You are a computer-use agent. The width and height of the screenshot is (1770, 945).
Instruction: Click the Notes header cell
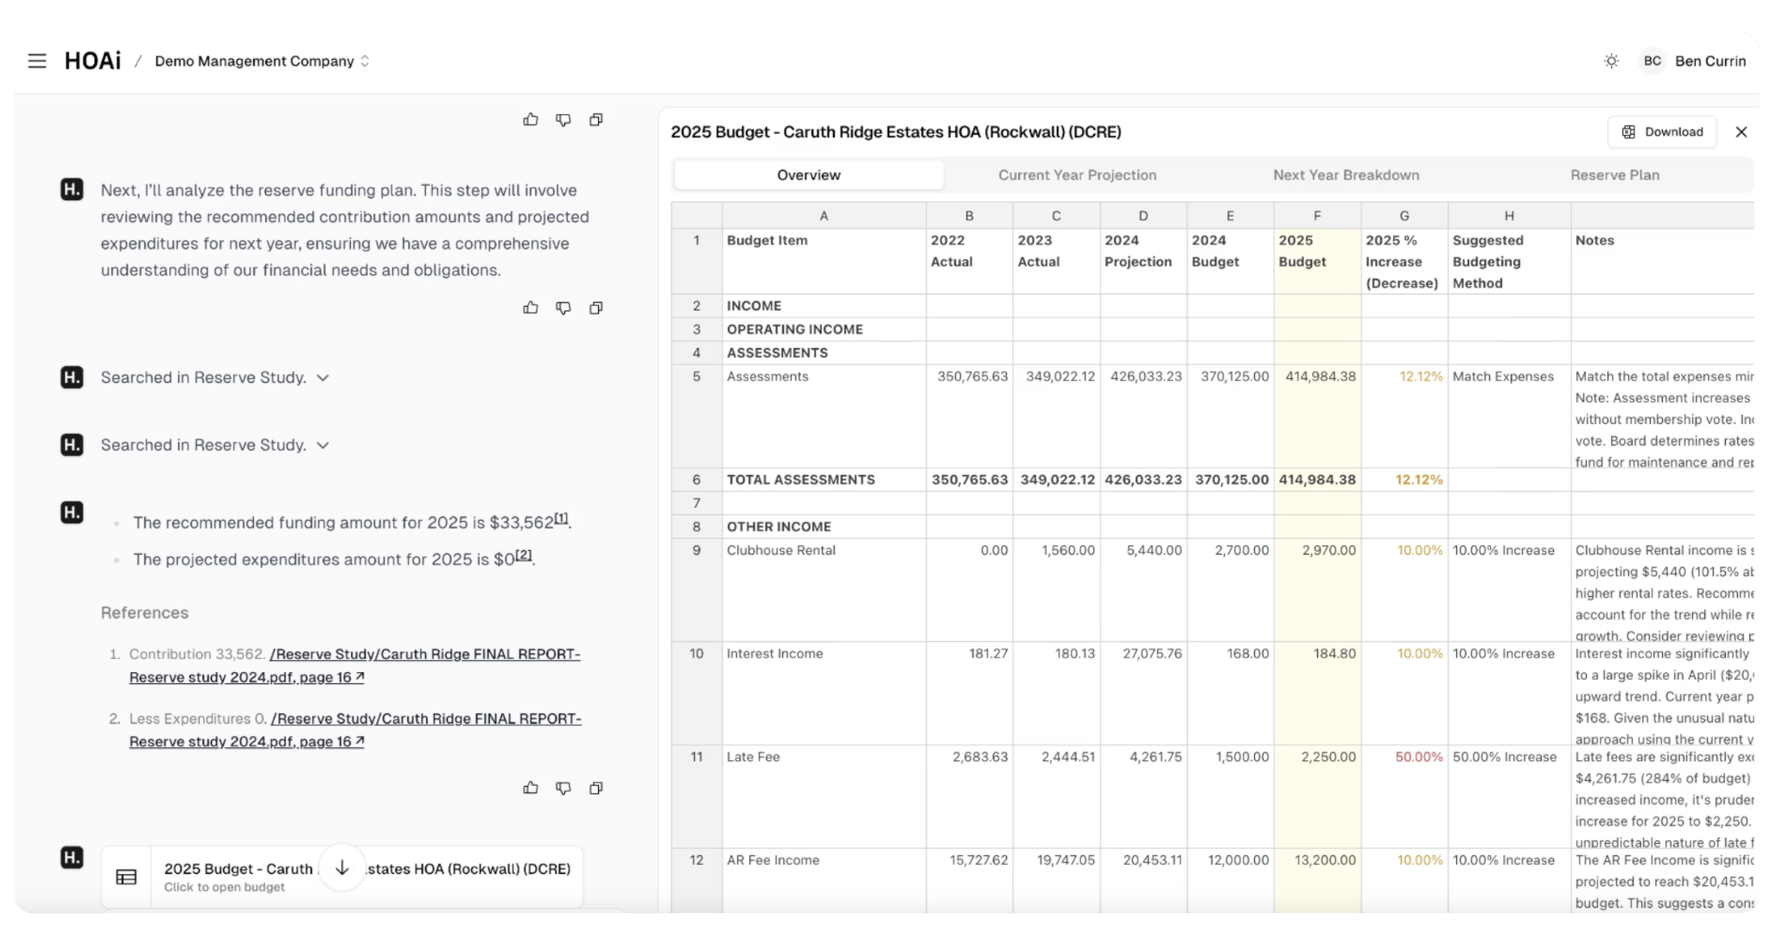[1662, 261]
